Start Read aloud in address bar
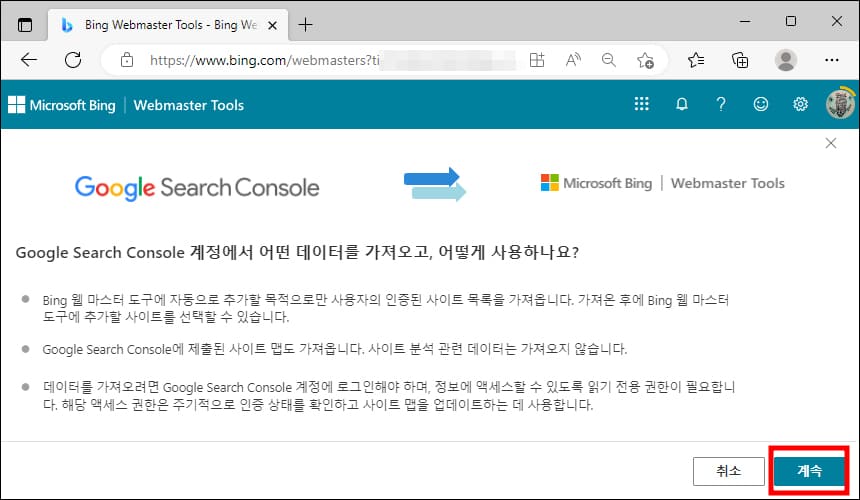Image resolution: width=860 pixels, height=500 pixels. 573,60
